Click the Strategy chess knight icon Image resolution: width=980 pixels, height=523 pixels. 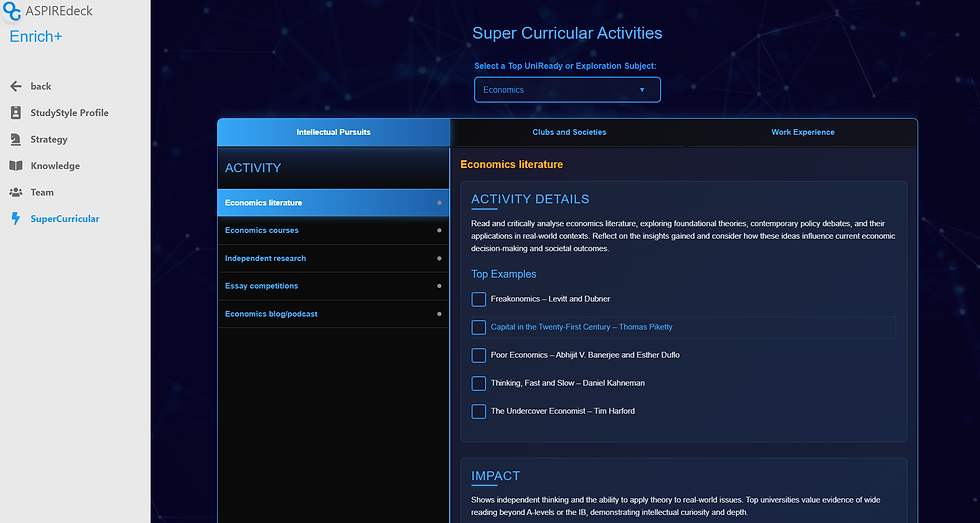16,139
